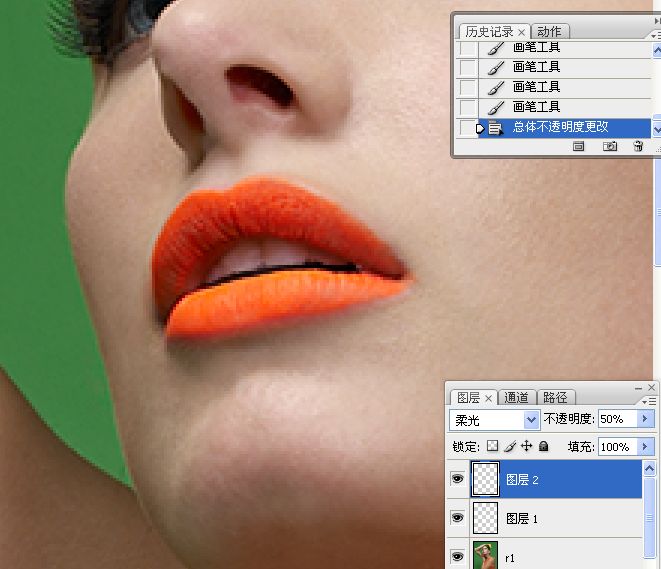Click new document from state icon in History
Screen dimensions: 661x569
click(x=578, y=146)
